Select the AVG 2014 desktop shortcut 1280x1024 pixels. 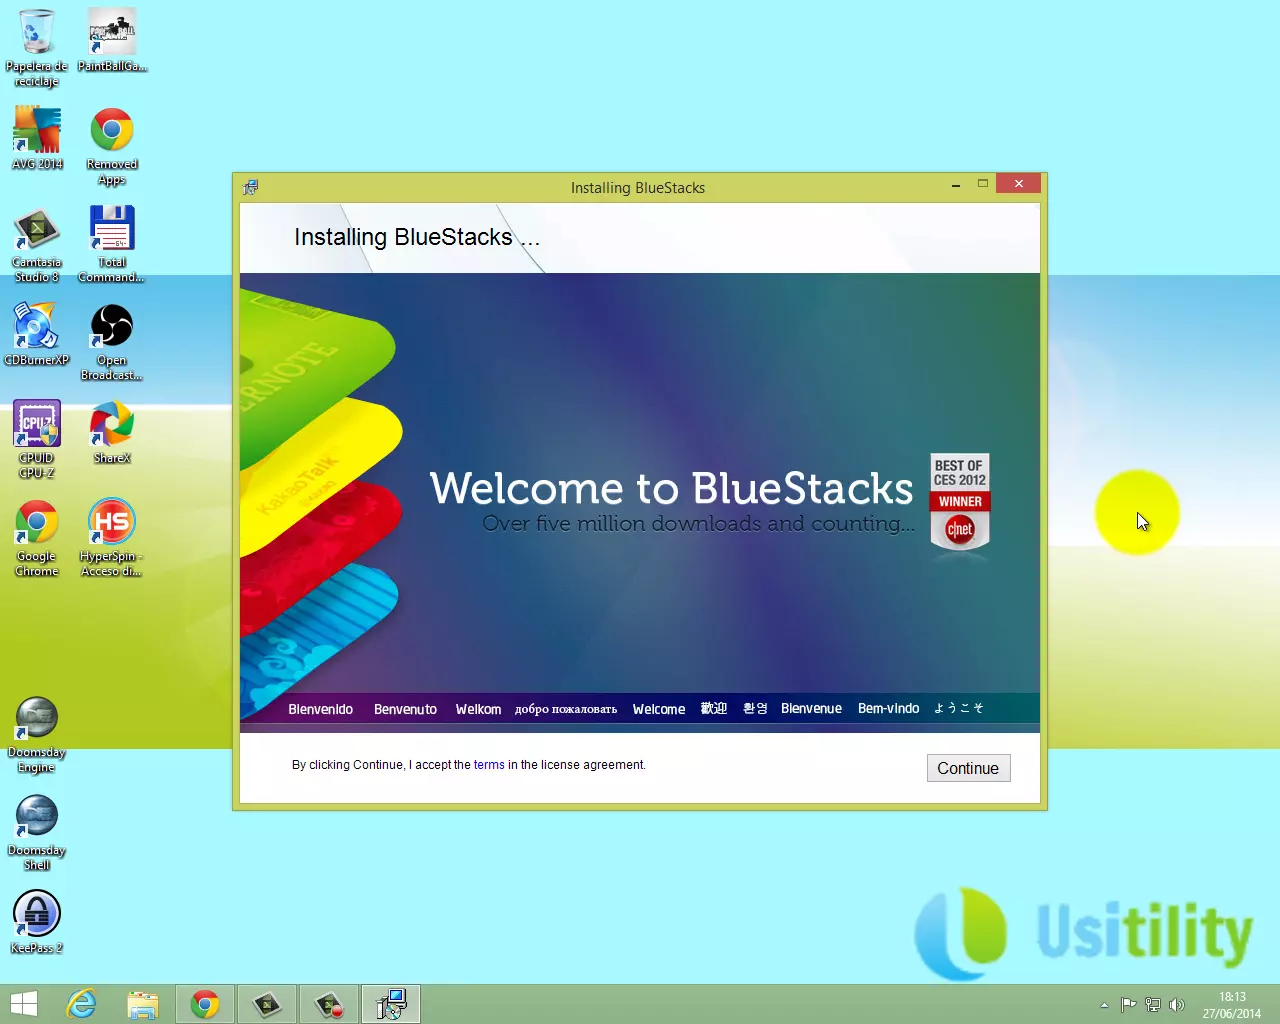point(37,131)
